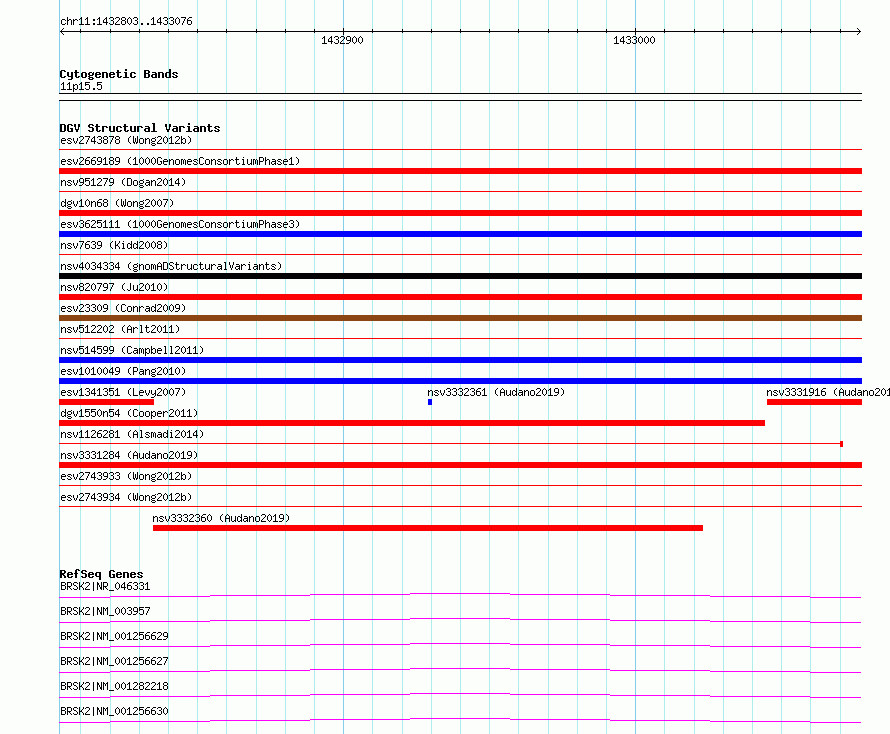The width and height of the screenshot is (890, 734).
Task: Click the dgv10n68 (Wong2007) label
Action: tap(117, 203)
